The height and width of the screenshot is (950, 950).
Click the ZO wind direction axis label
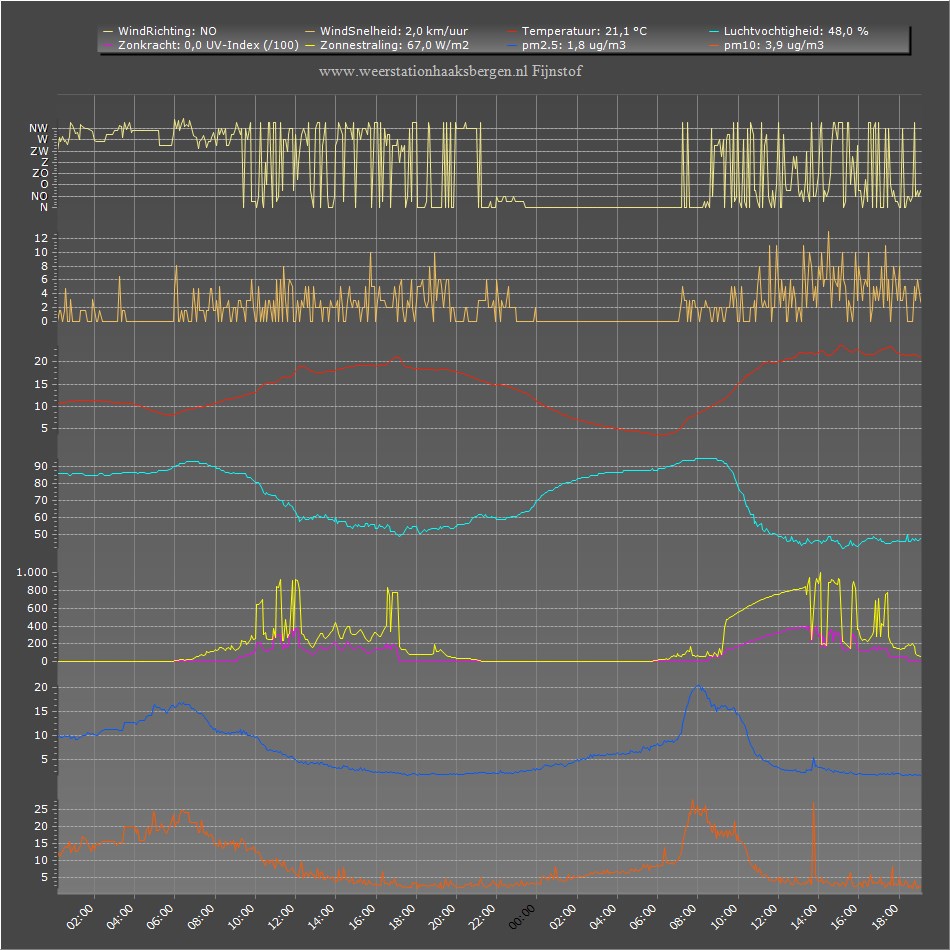40,173
